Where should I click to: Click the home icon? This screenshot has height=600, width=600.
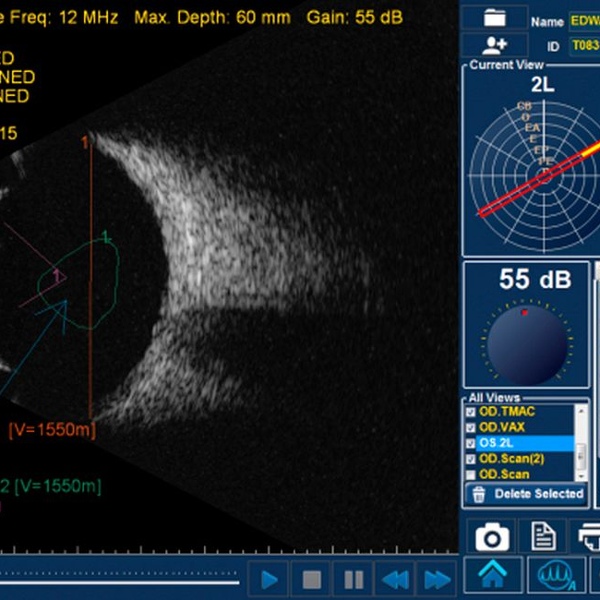coord(493,575)
